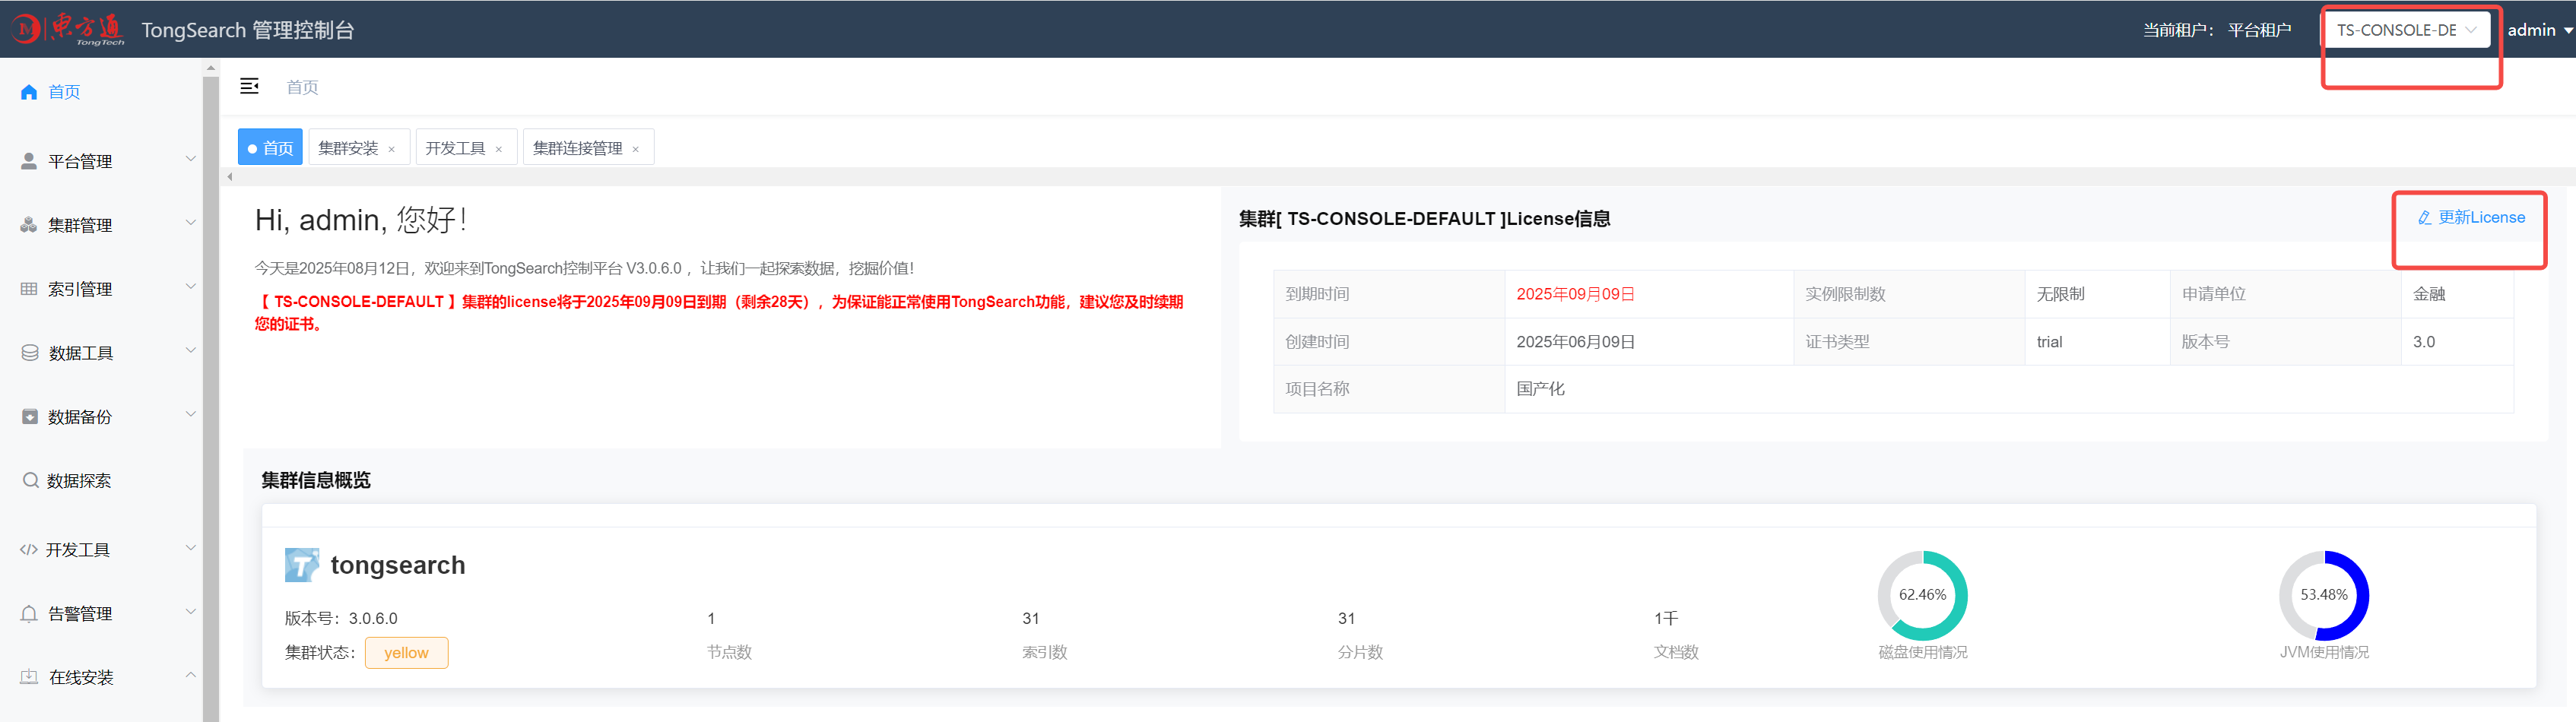This screenshot has width=2576, height=722.
Task: Click the 国产化 project name value
Action: tap(1540, 389)
